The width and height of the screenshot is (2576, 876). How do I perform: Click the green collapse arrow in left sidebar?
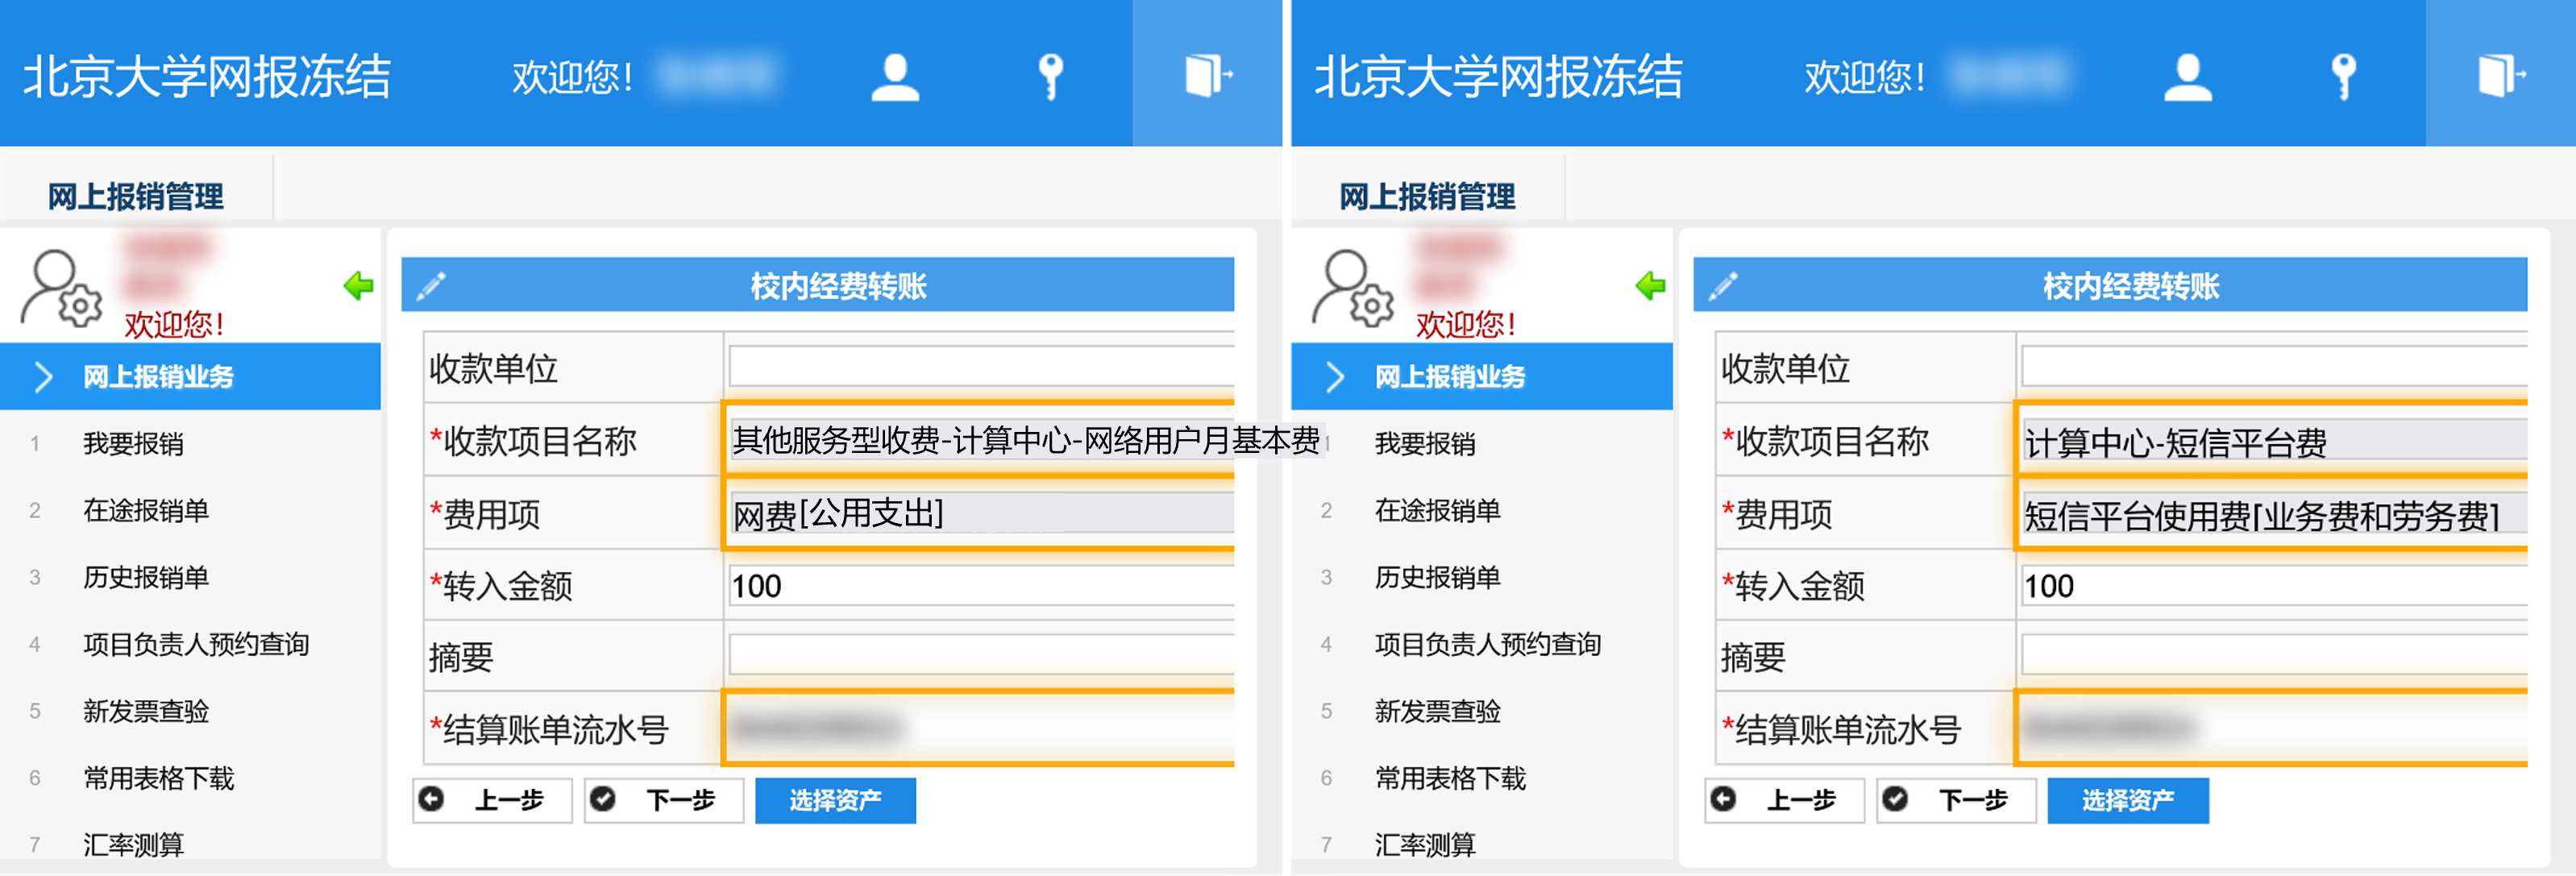[x=358, y=286]
